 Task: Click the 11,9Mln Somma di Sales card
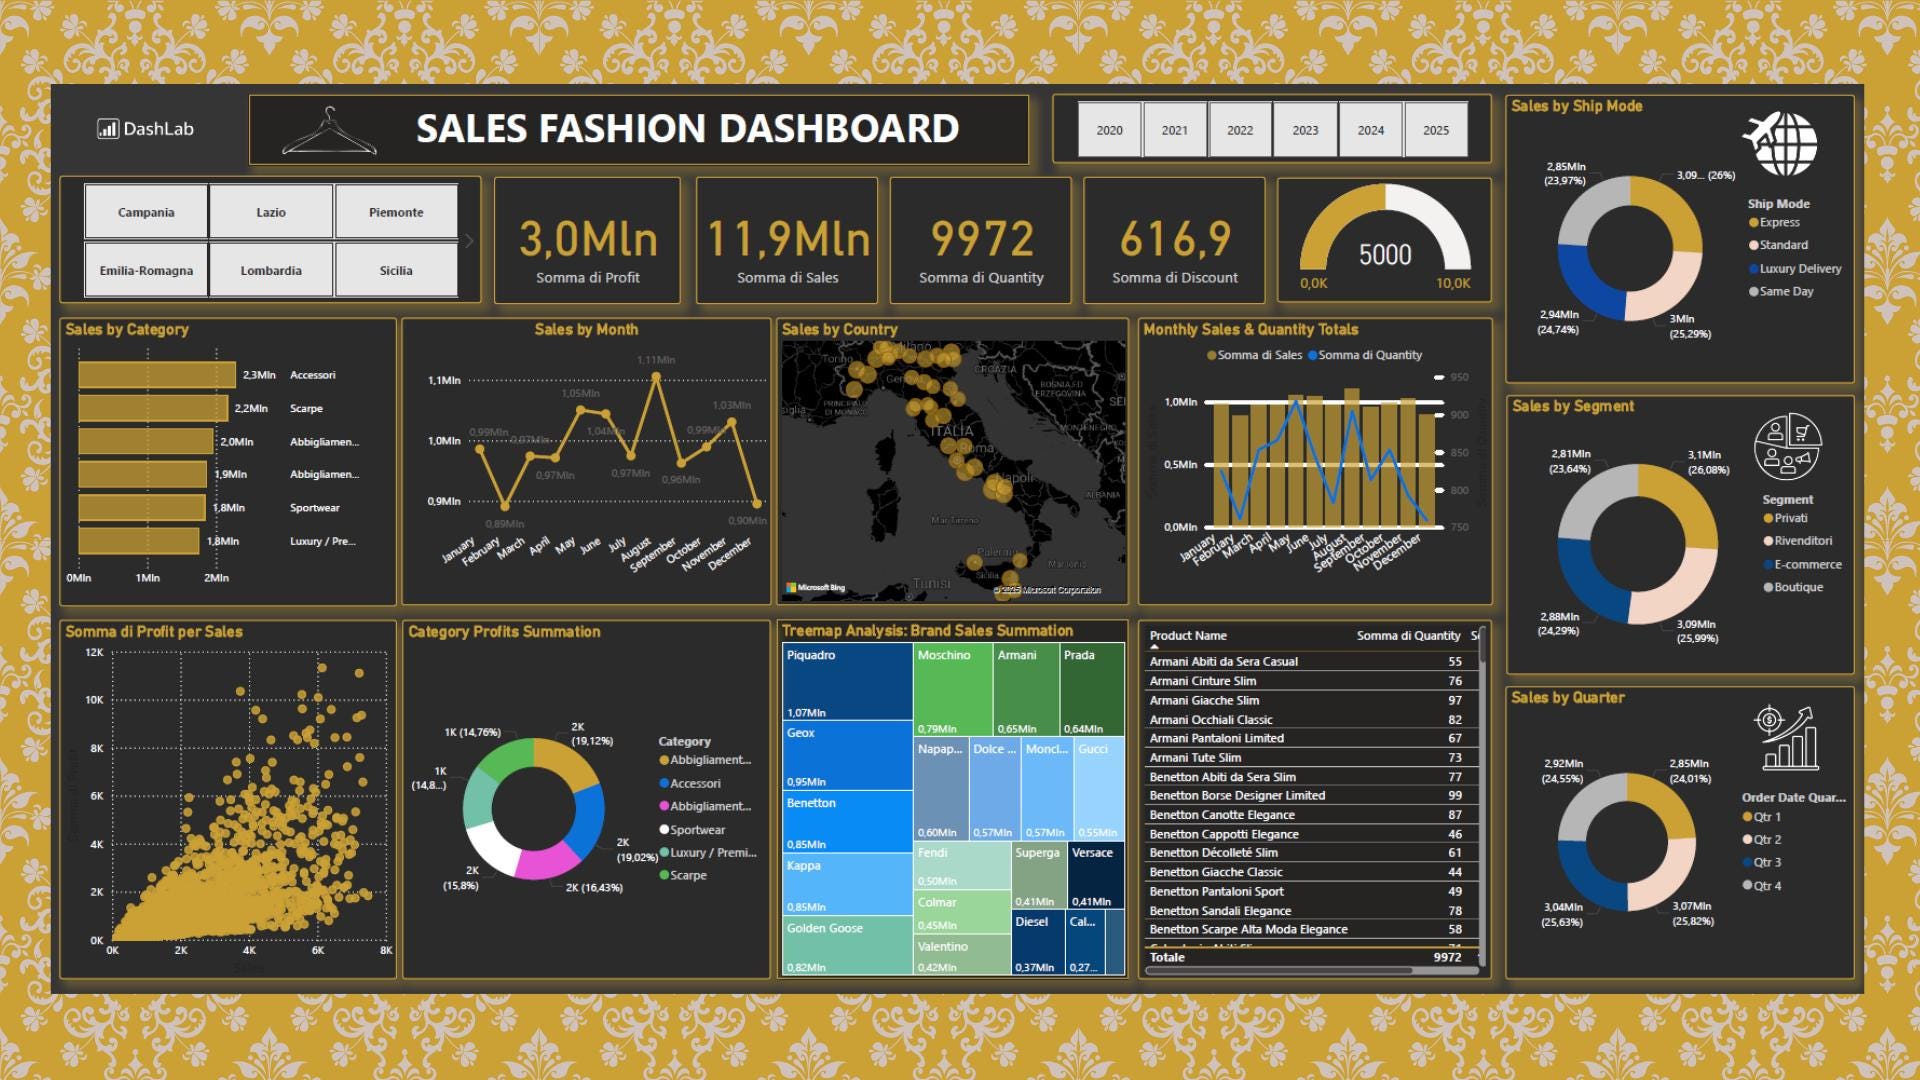tap(787, 241)
